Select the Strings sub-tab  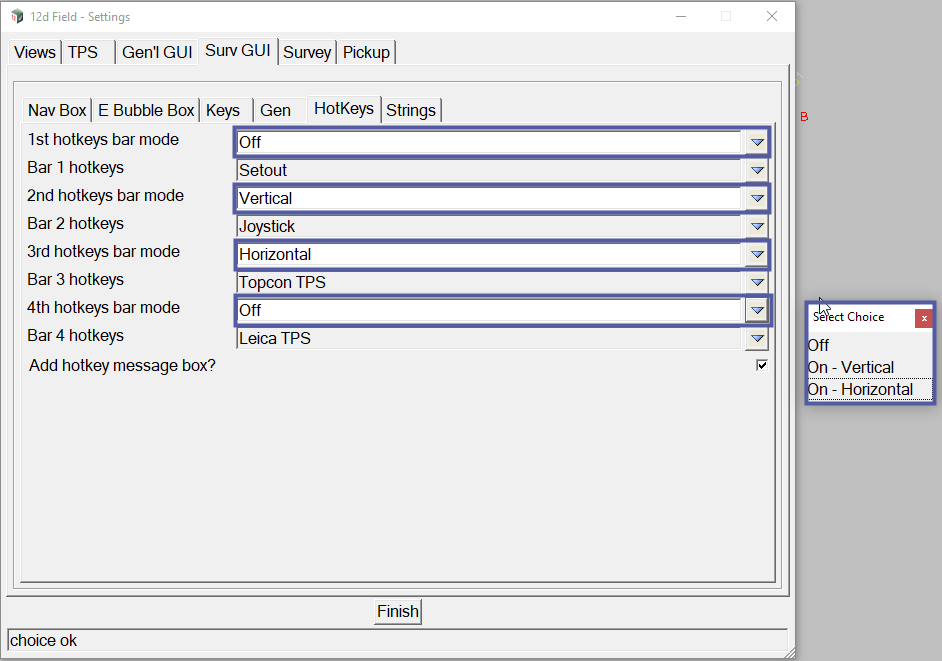click(411, 110)
